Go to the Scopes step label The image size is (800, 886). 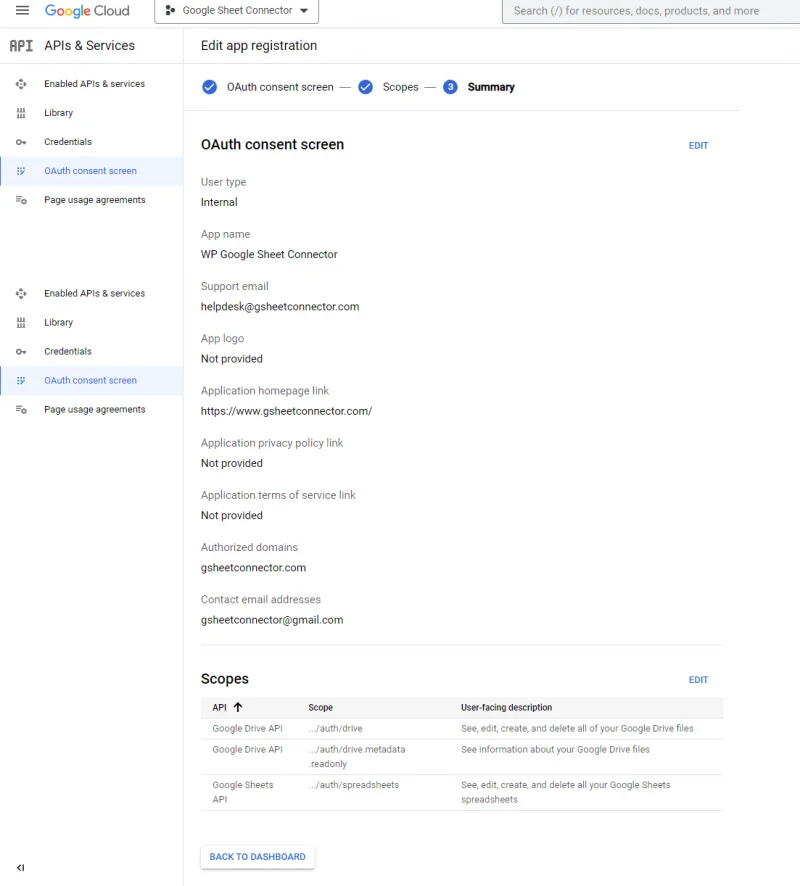pyautogui.click(x=401, y=87)
